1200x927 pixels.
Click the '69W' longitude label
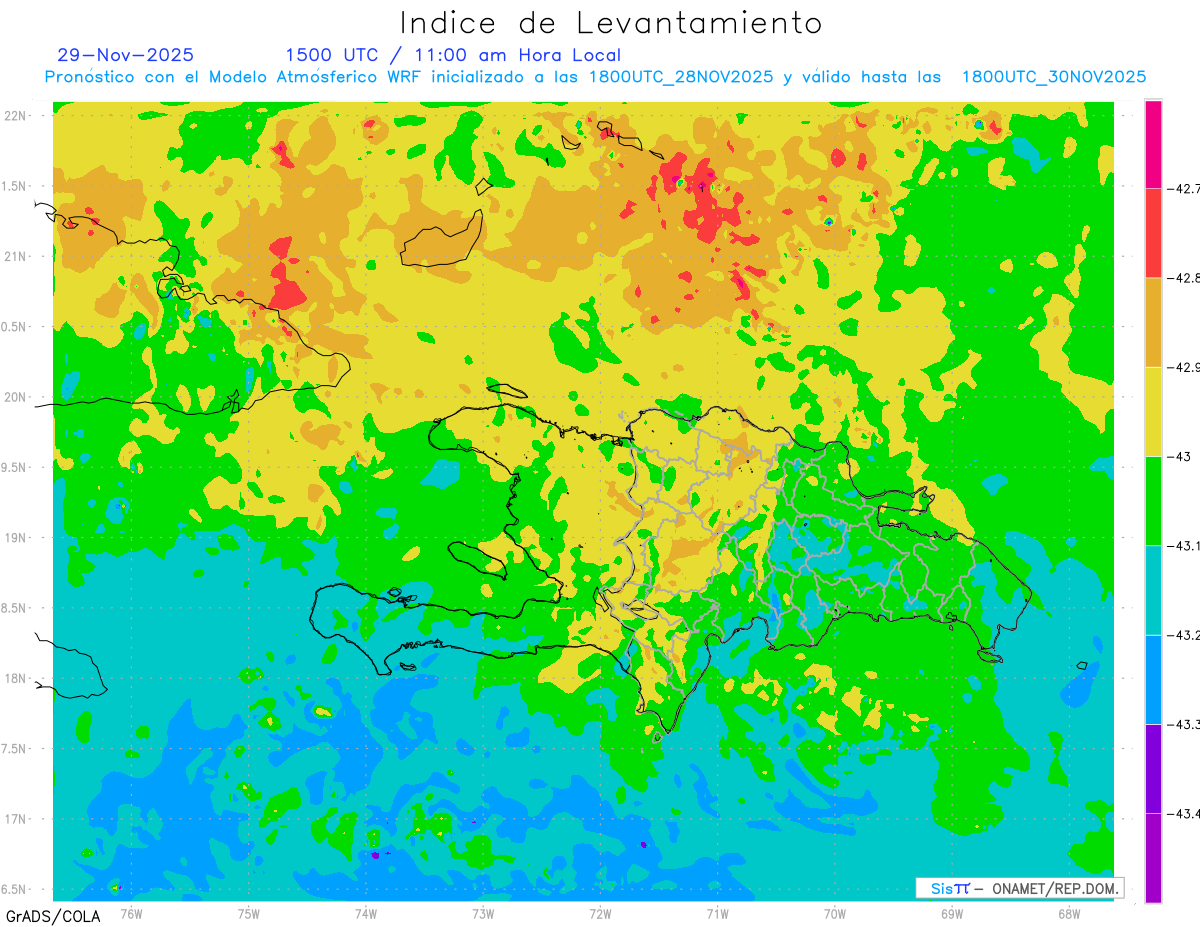pos(952,914)
